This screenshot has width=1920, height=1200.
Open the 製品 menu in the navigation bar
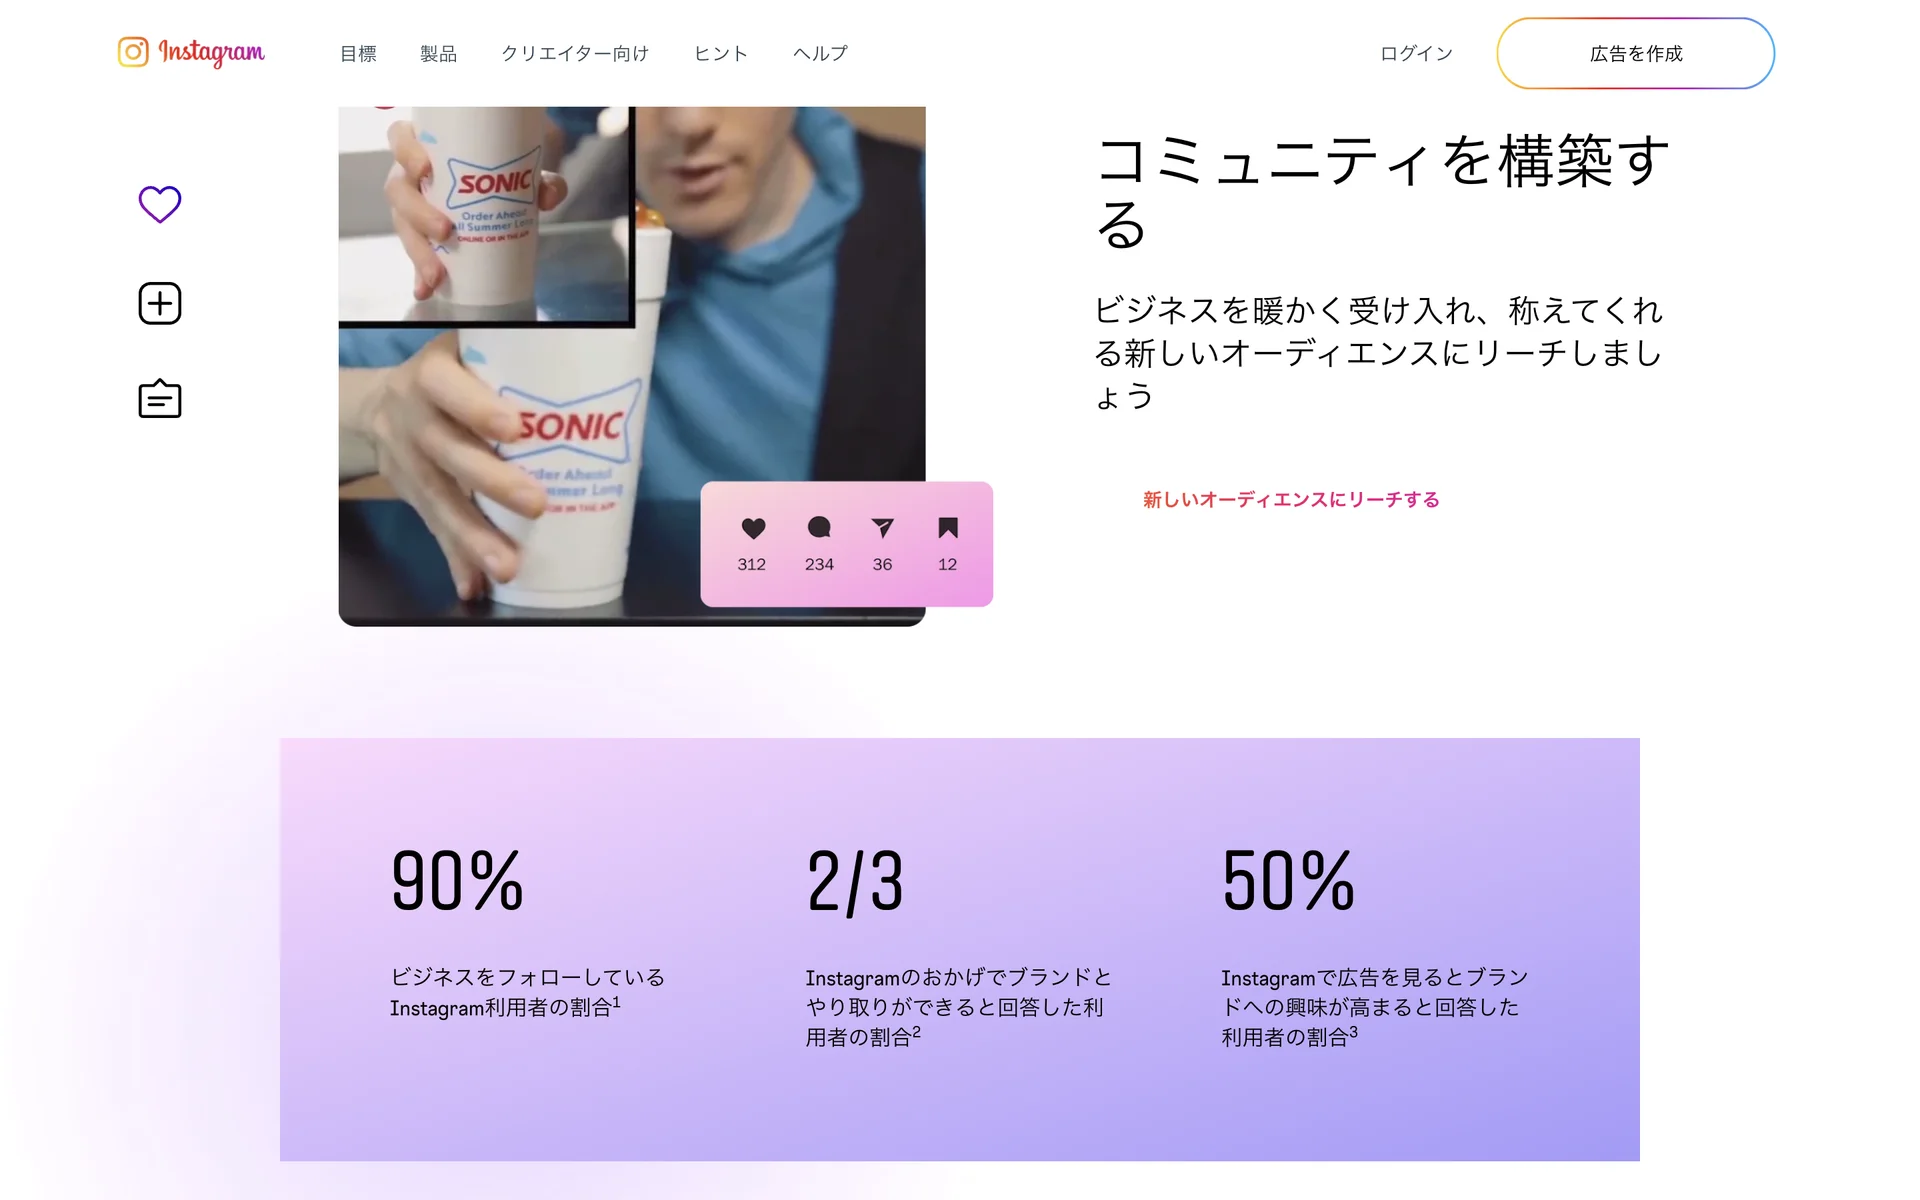438,53
